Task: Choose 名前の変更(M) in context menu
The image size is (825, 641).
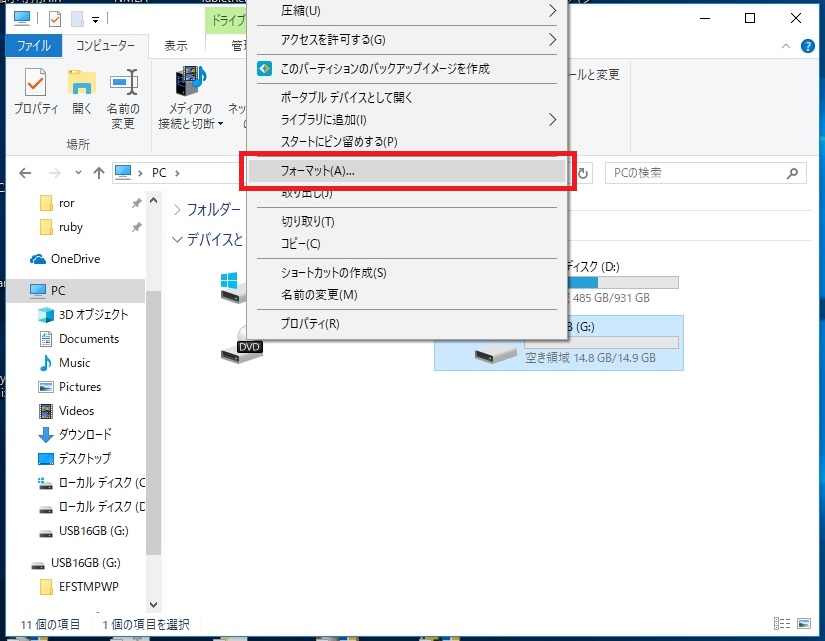Action: click(x=407, y=295)
